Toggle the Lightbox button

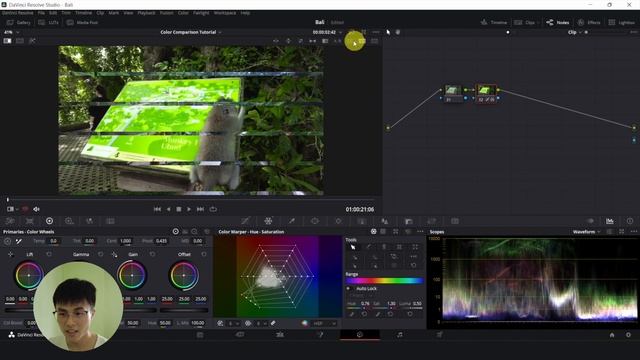(622, 22)
